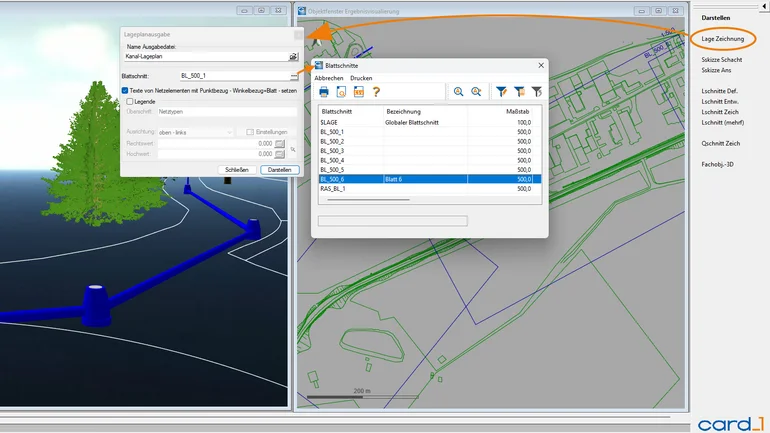Open Blattschnitt selection button next to BL_500_1
Screen dimensions: 770x433
point(293,75)
